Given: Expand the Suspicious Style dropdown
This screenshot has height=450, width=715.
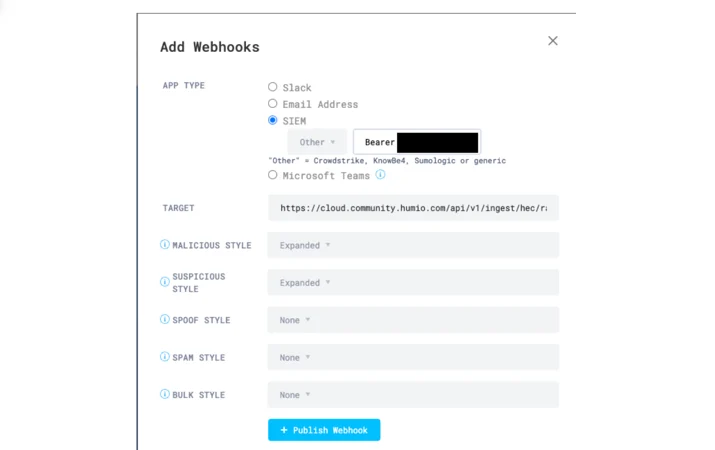Looking at the screenshot, I should (x=413, y=283).
